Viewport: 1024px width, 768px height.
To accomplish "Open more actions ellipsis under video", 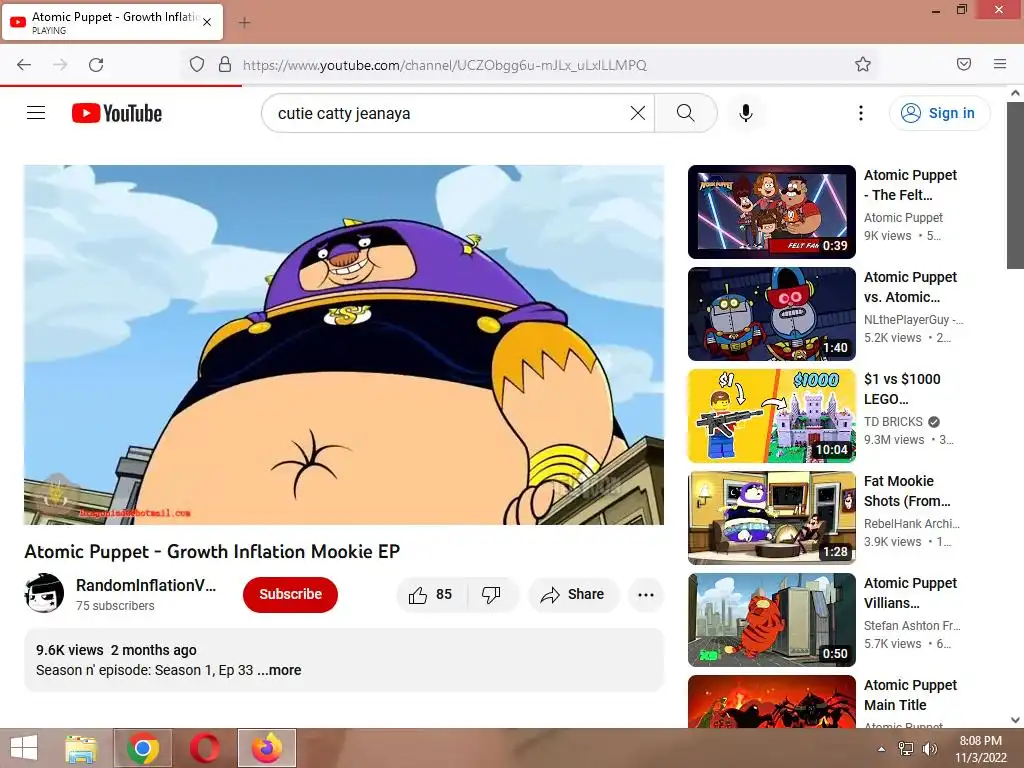I will coord(646,594).
